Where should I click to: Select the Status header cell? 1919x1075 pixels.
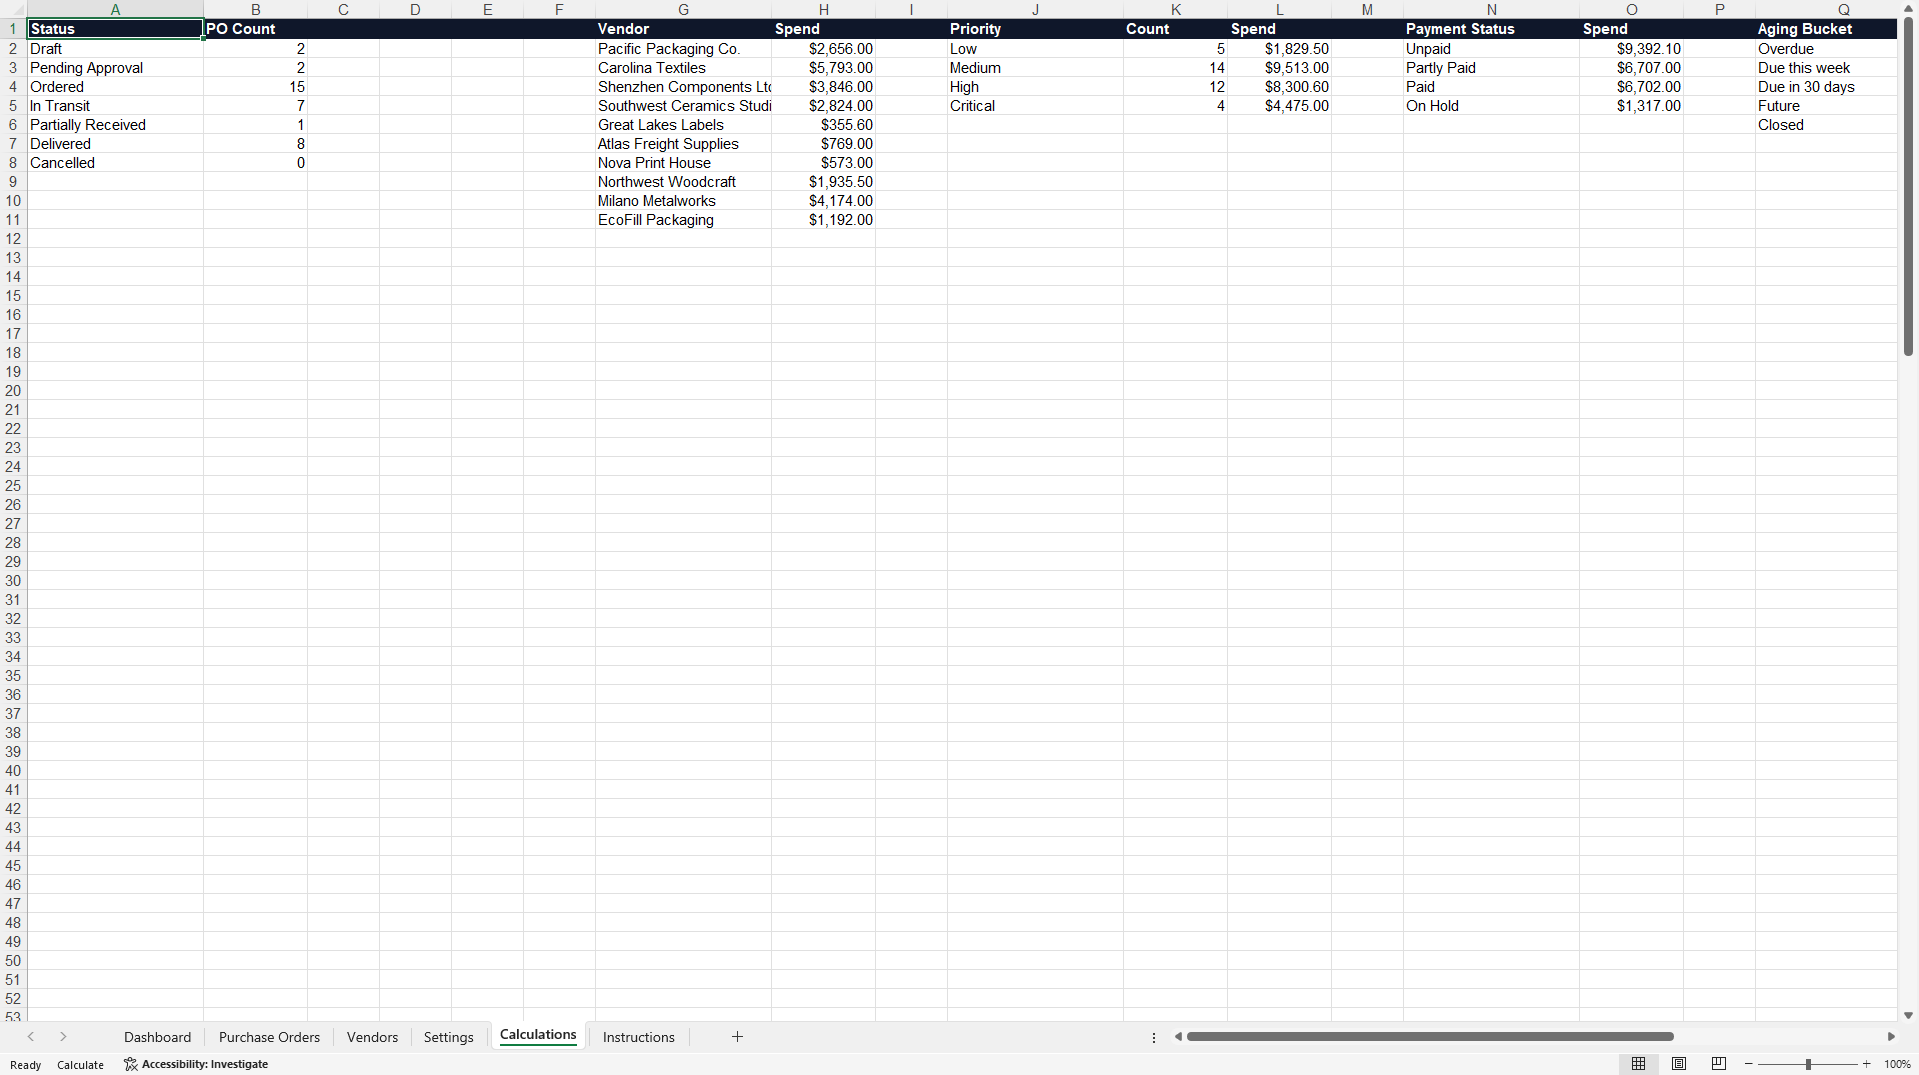coord(115,29)
